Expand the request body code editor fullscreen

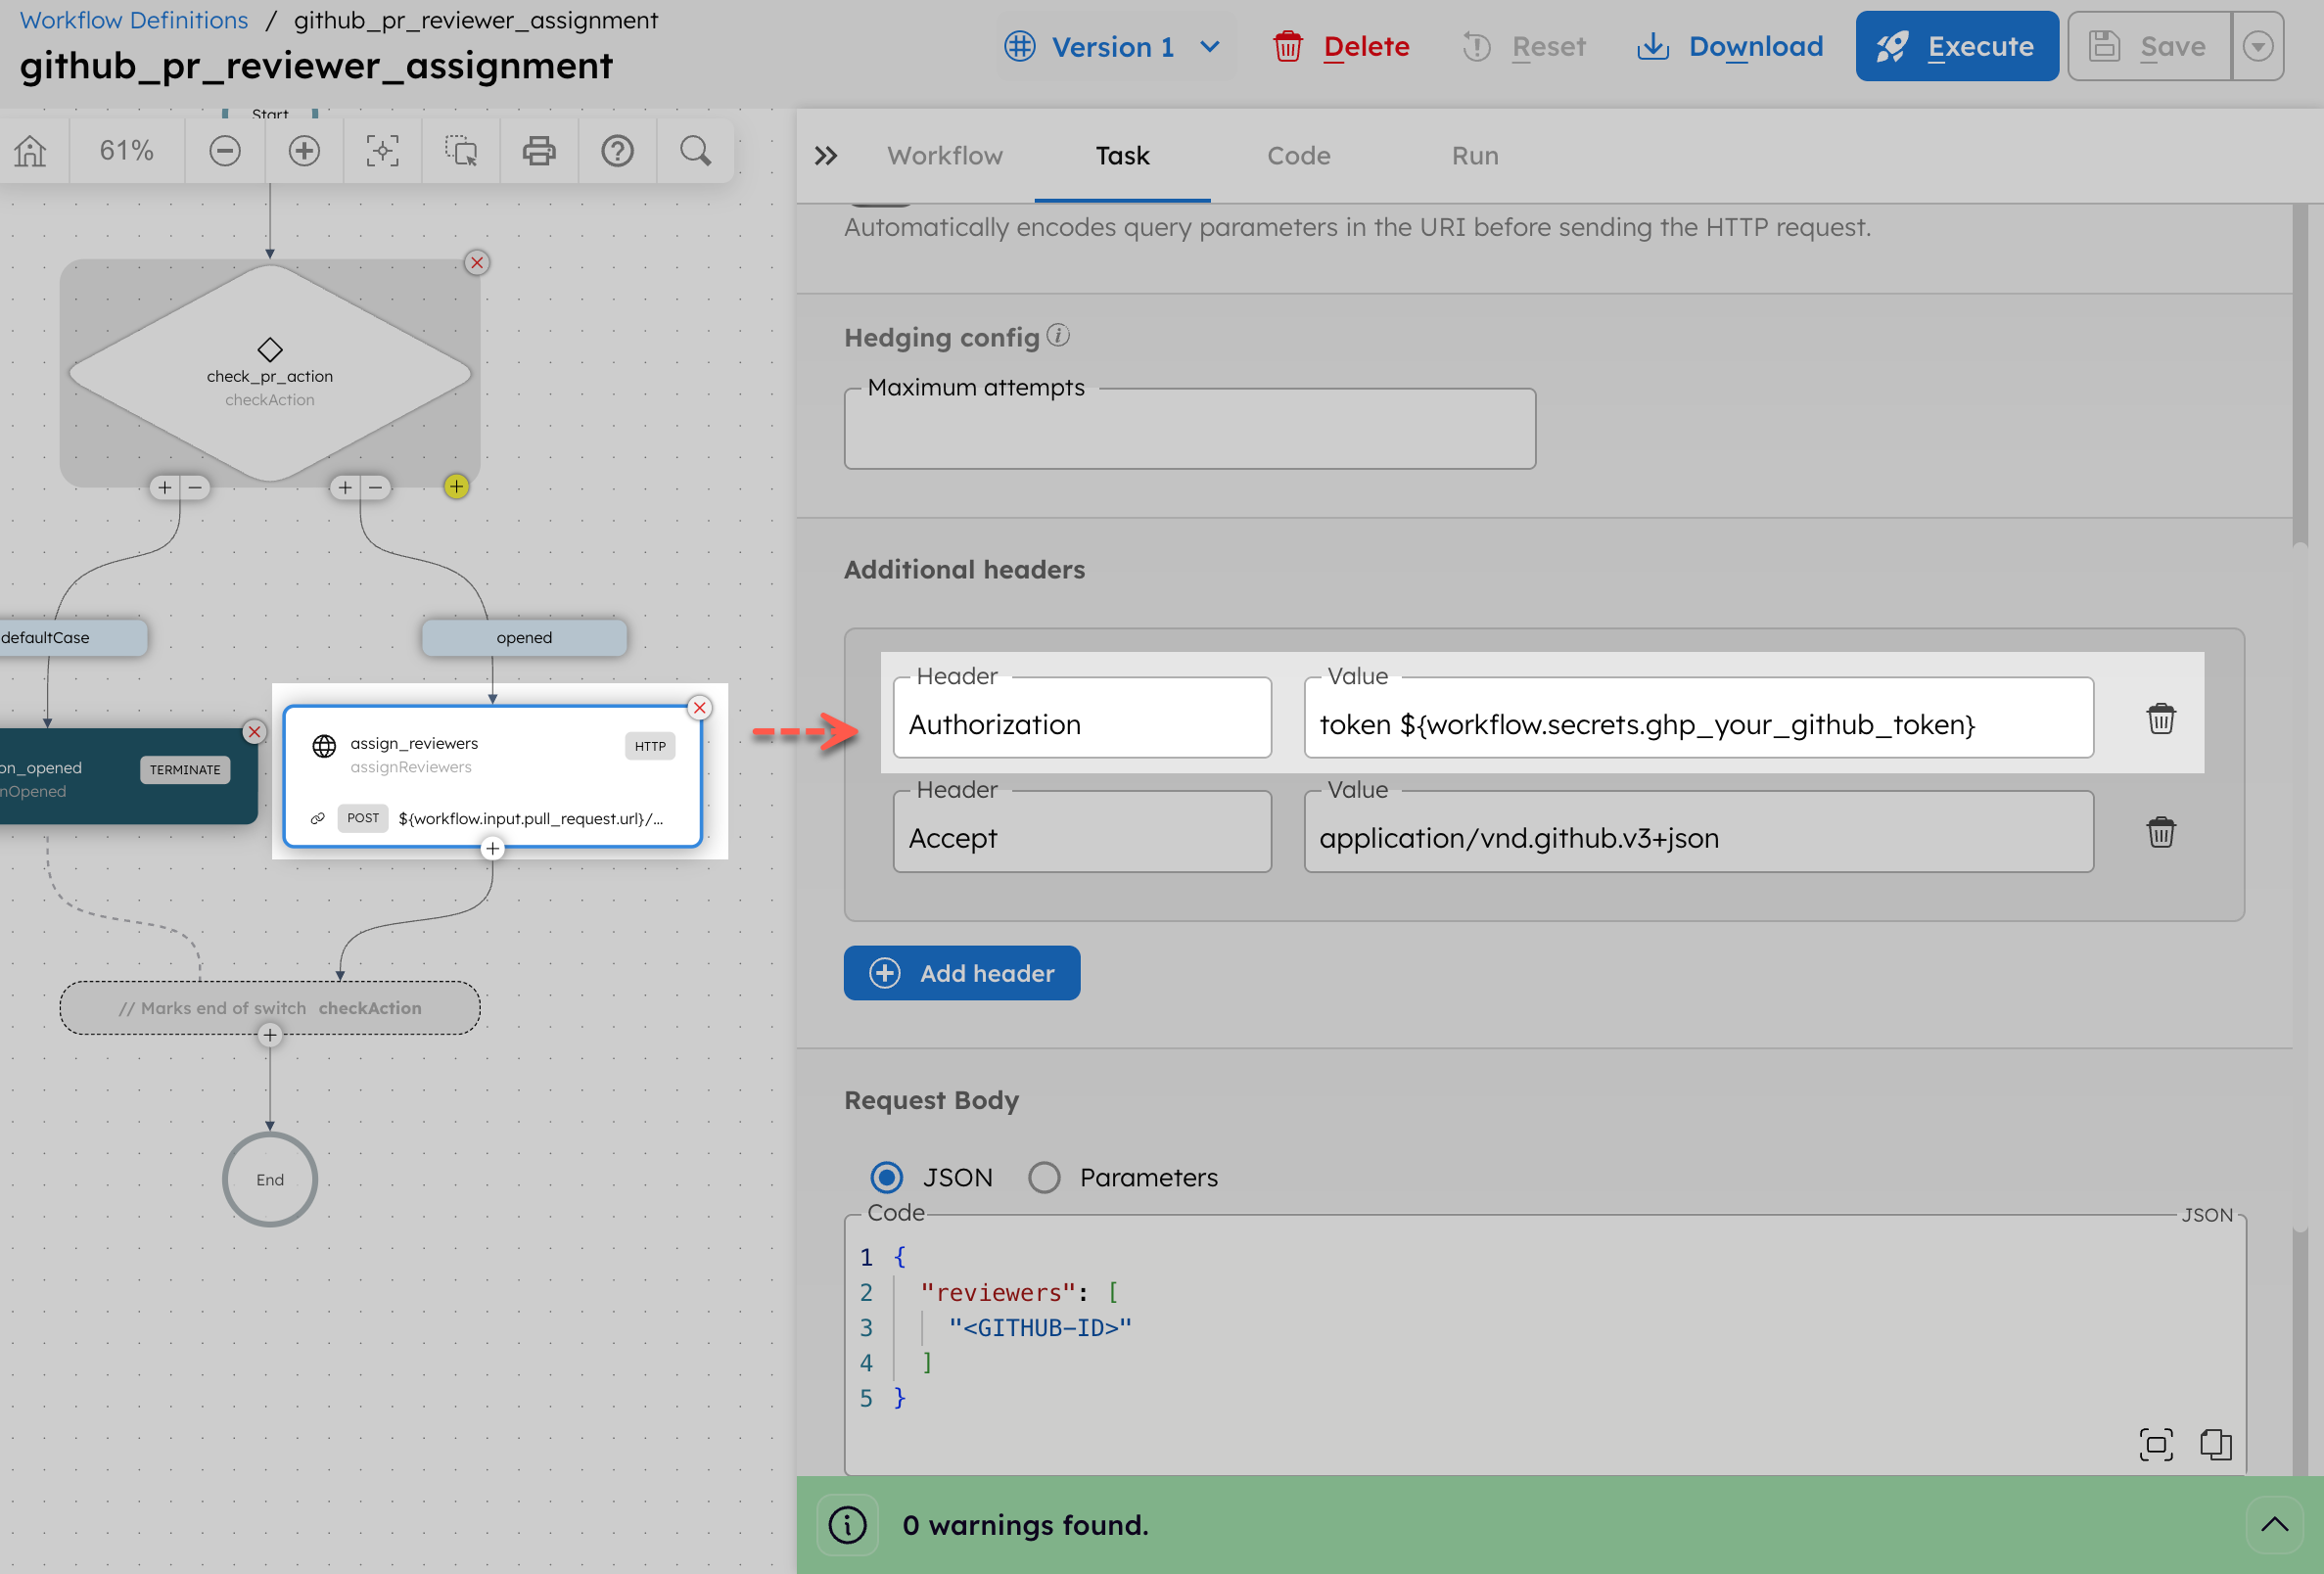(2156, 1444)
